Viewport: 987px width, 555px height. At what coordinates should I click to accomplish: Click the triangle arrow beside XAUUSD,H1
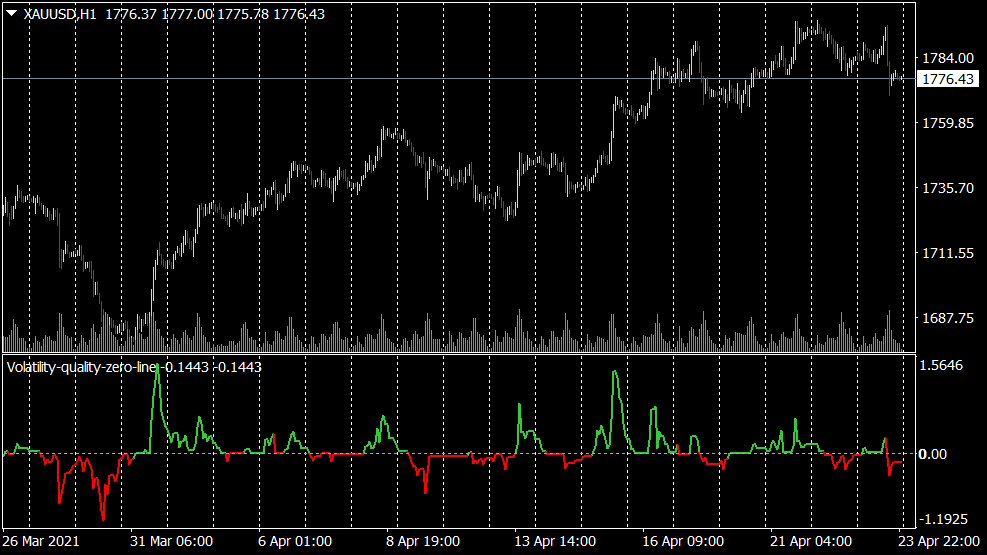point(11,14)
